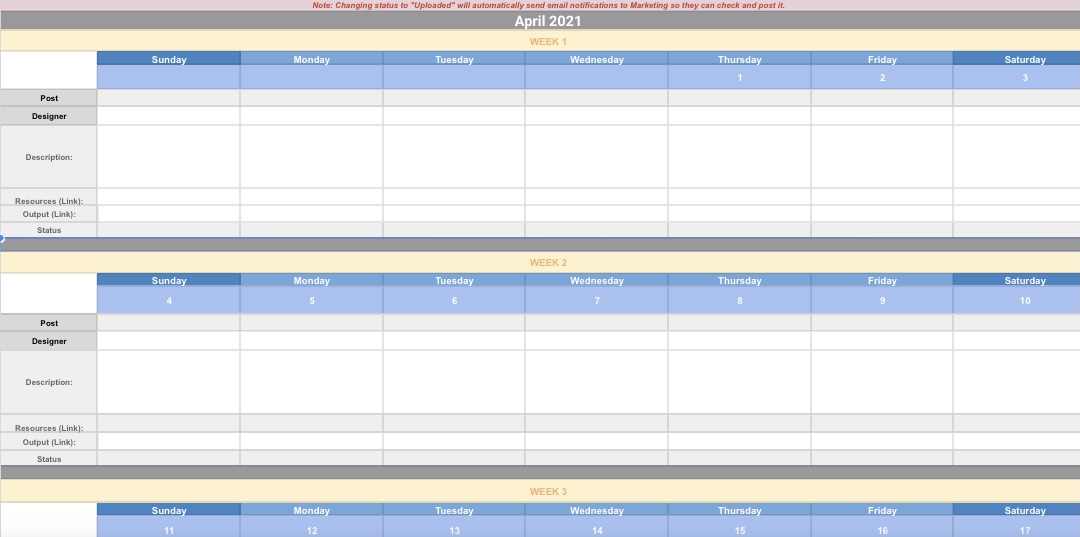
Task: Click date cell 13 in Week 3
Action: pyautogui.click(x=454, y=527)
